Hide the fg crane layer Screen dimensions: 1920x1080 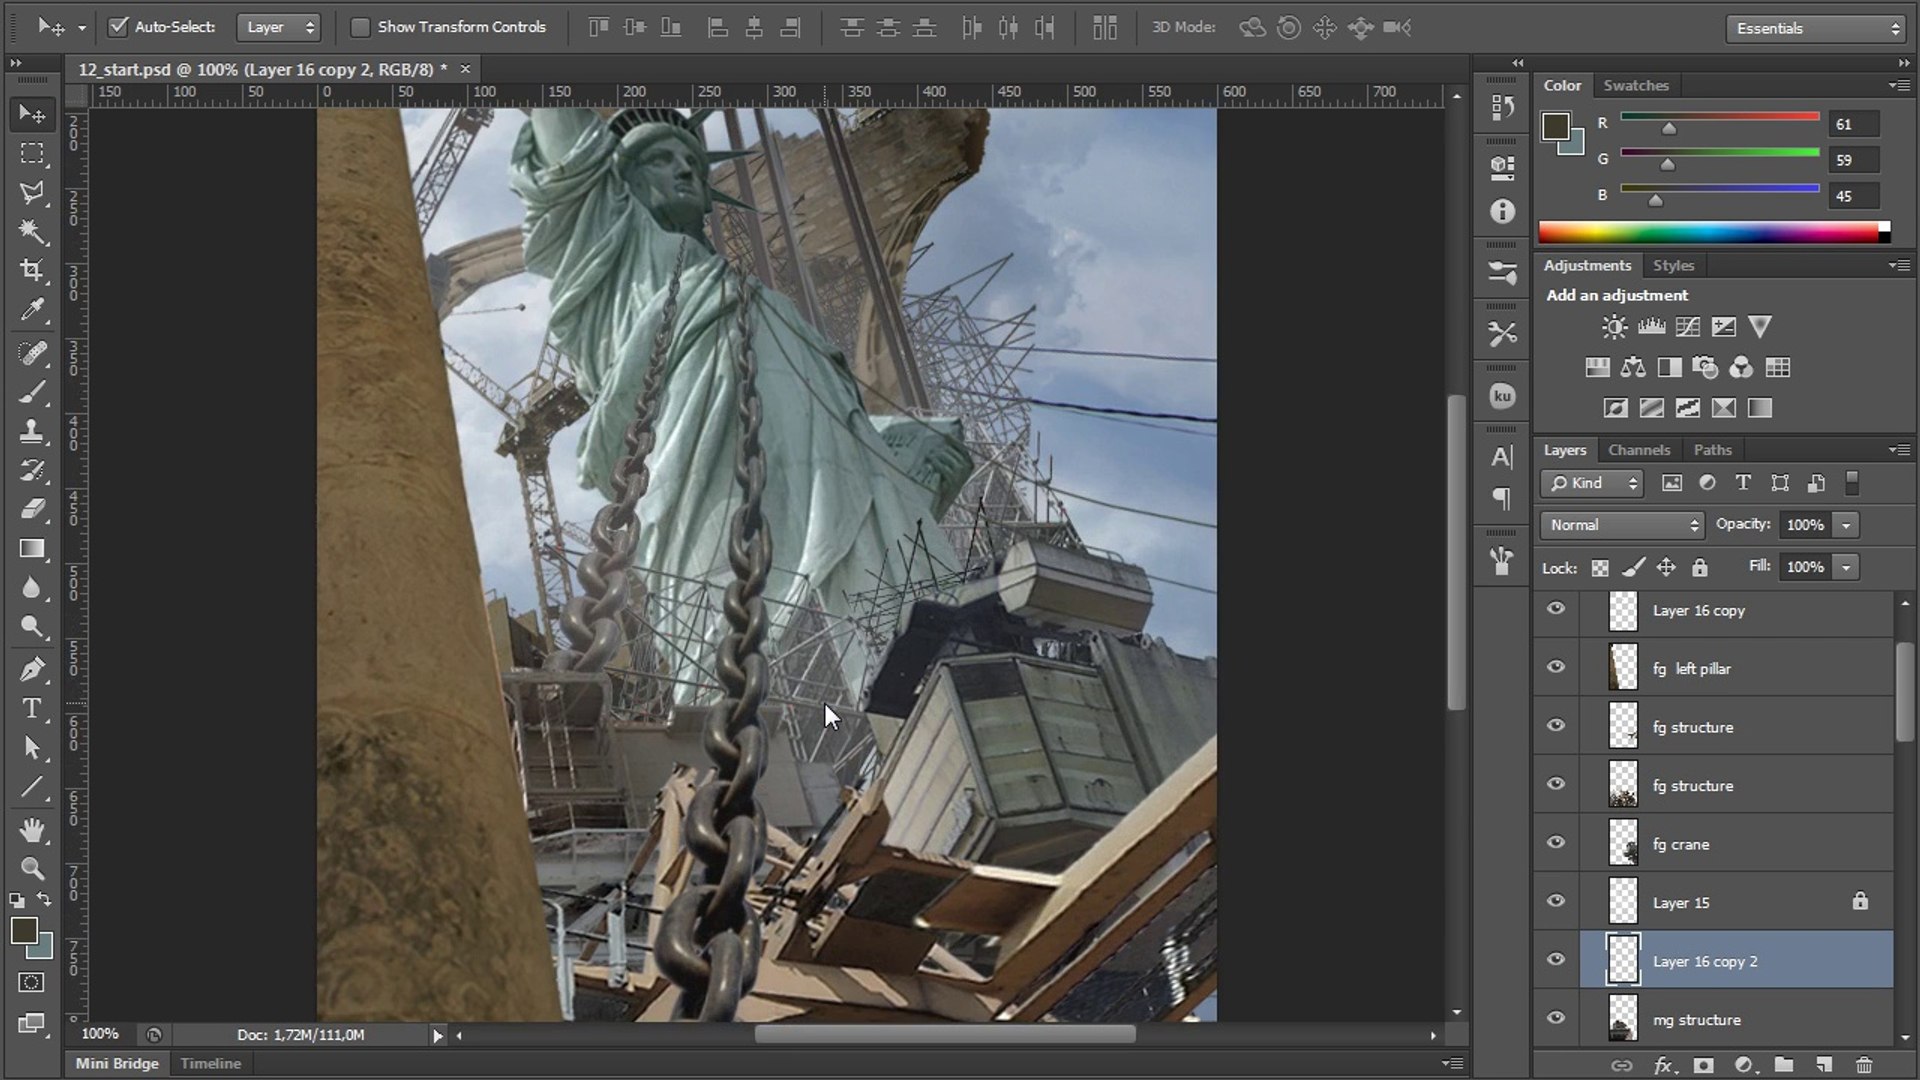(x=1556, y=843)
